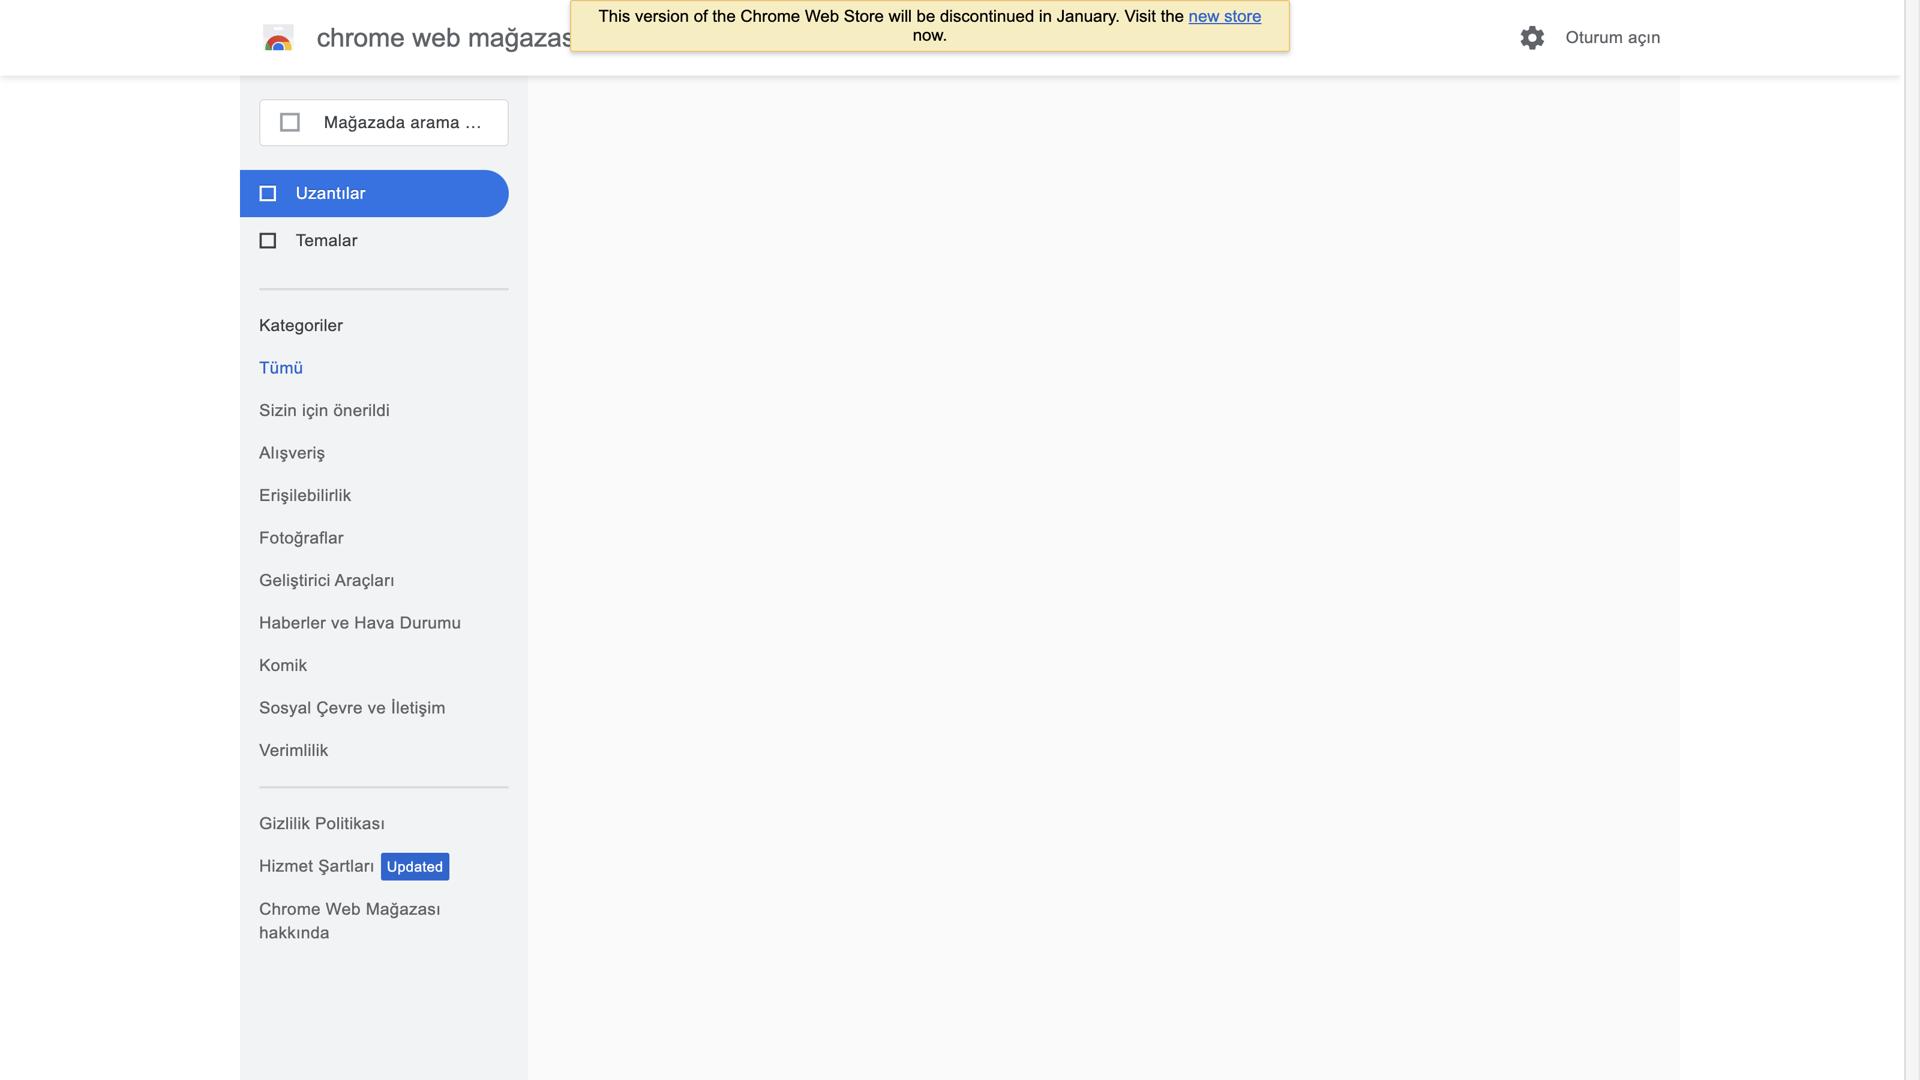The height and width of the screenshot is (1080, 1920).
Task: Open the Erişilebilirlik category
Action: click(305, 496)
